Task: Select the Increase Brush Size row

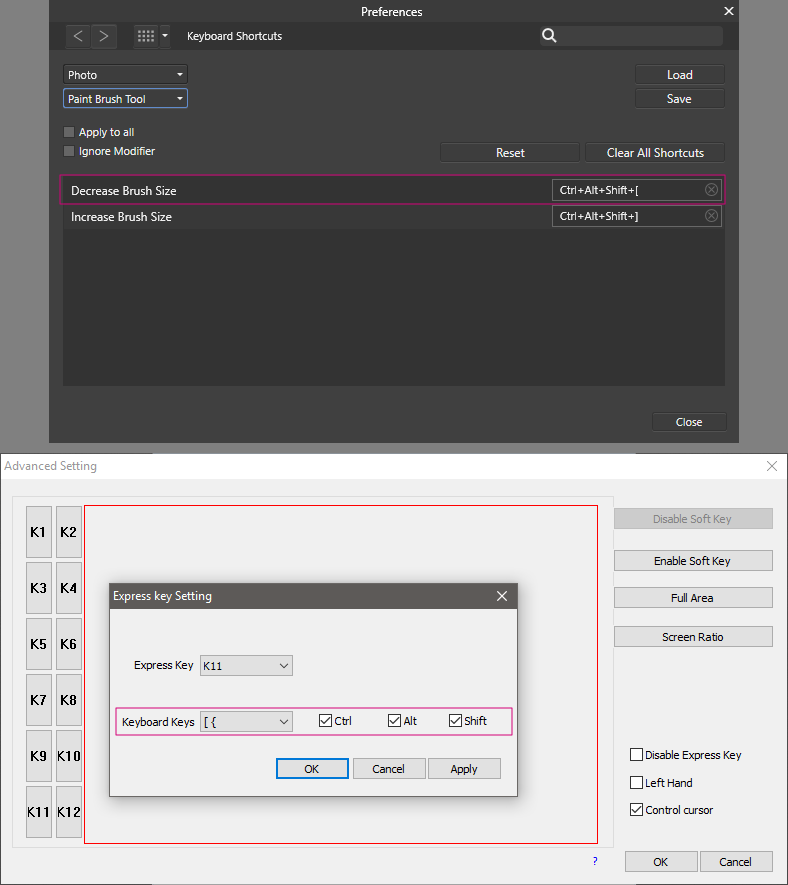Action: coord(392,216)
